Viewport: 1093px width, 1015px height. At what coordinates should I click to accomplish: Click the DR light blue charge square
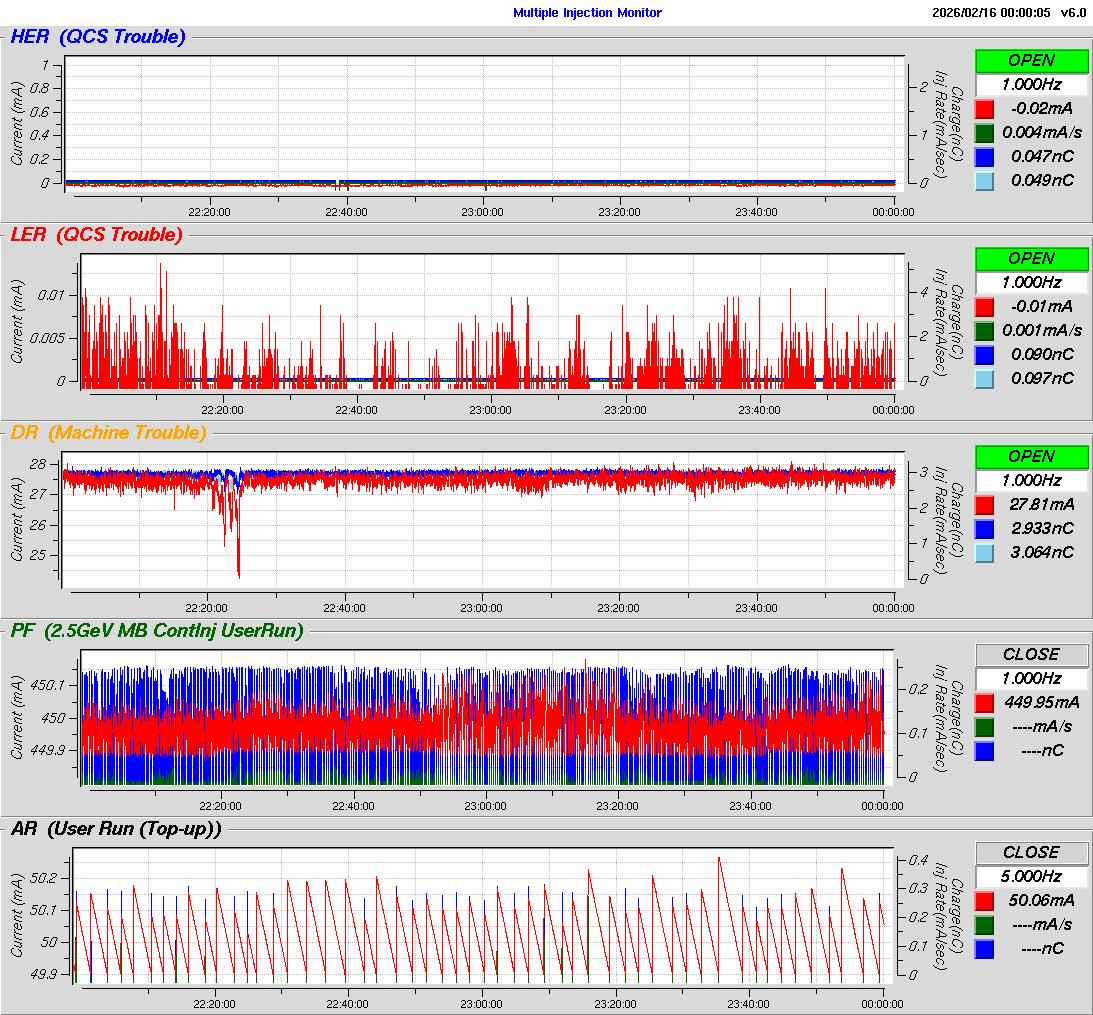985,552
